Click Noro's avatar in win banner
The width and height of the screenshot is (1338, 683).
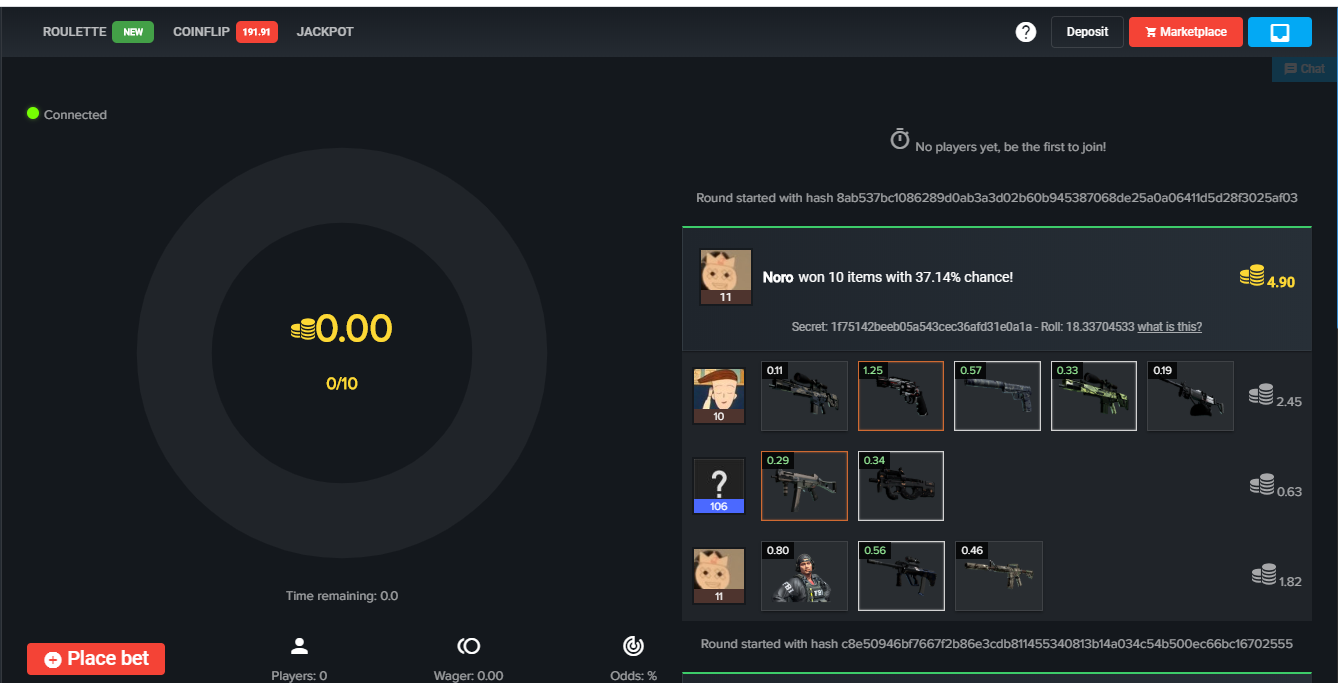point(726,277)
